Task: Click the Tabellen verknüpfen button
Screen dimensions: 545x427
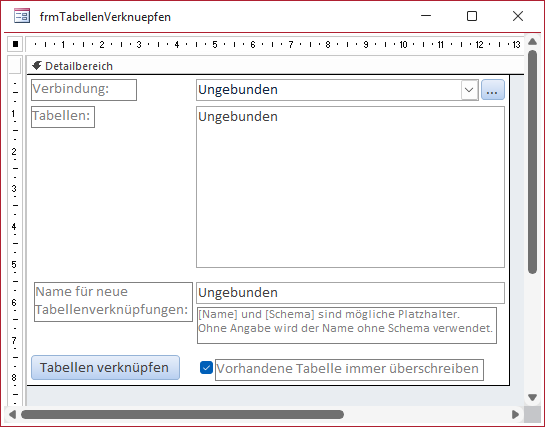Action: tap(105, 368)
